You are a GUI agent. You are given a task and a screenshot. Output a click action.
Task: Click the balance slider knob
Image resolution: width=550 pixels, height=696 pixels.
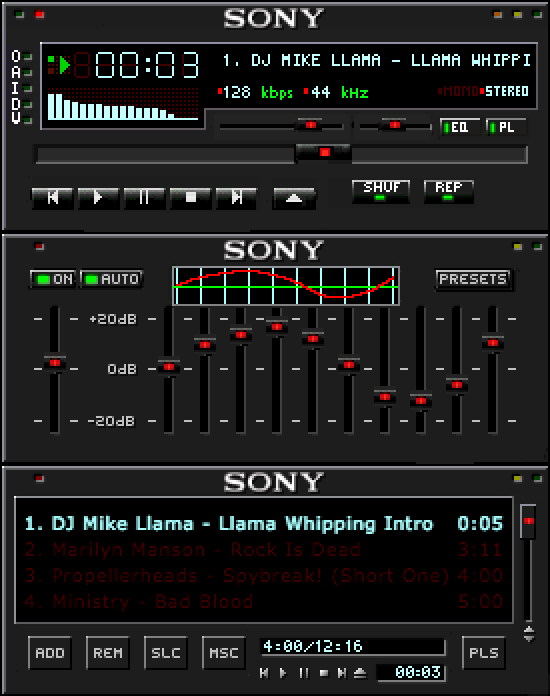coord(394,125)
